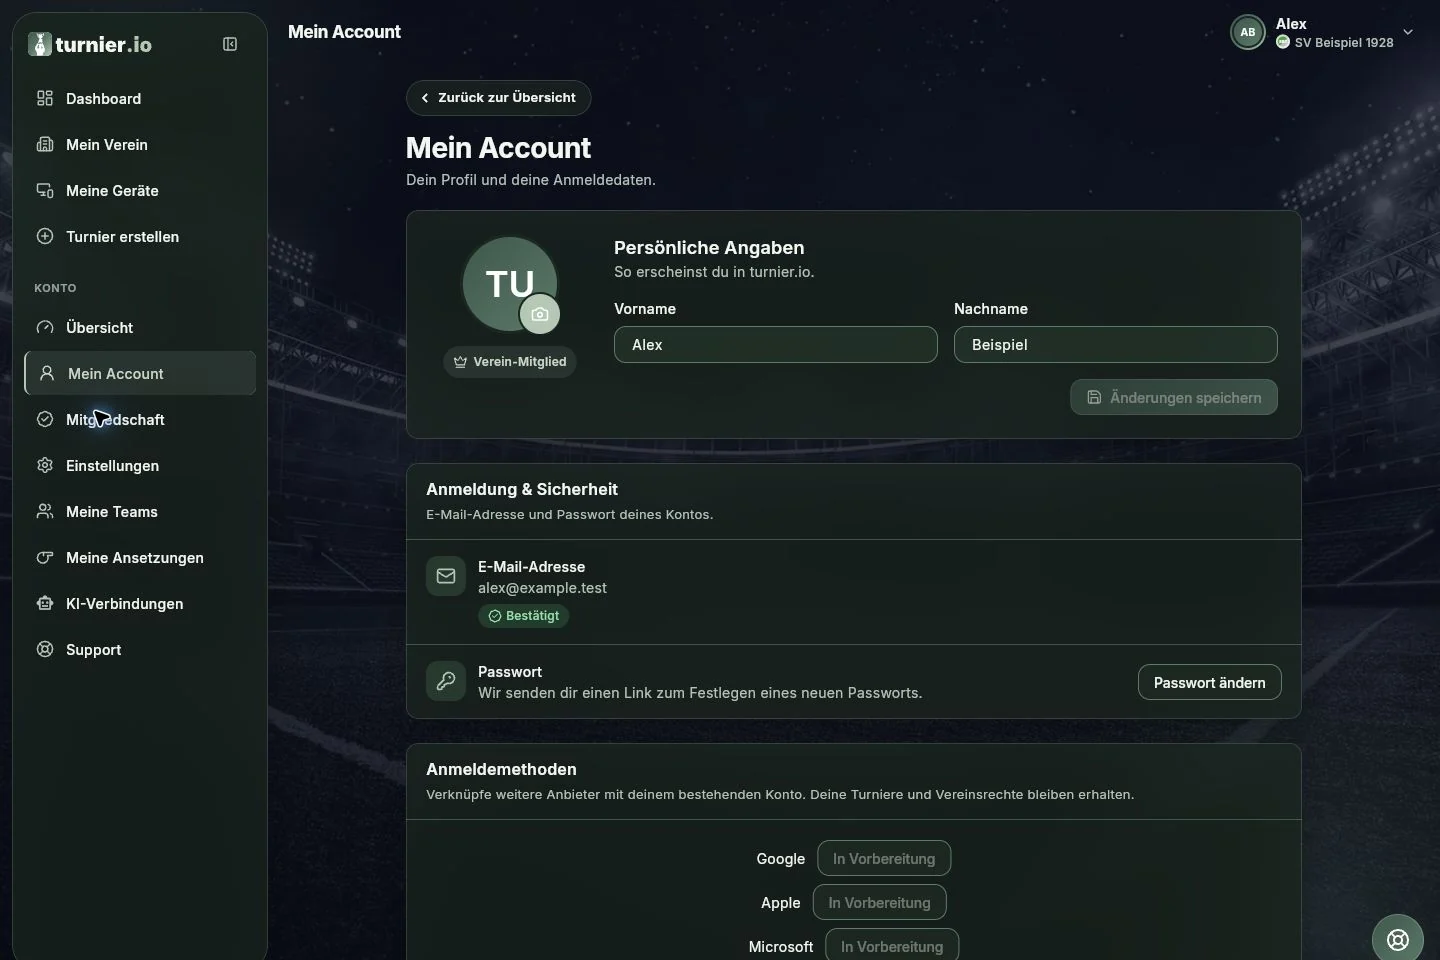Click the Anmeldung & Sicherheit heading
The image size is (1440, 960).
[522, 489]
